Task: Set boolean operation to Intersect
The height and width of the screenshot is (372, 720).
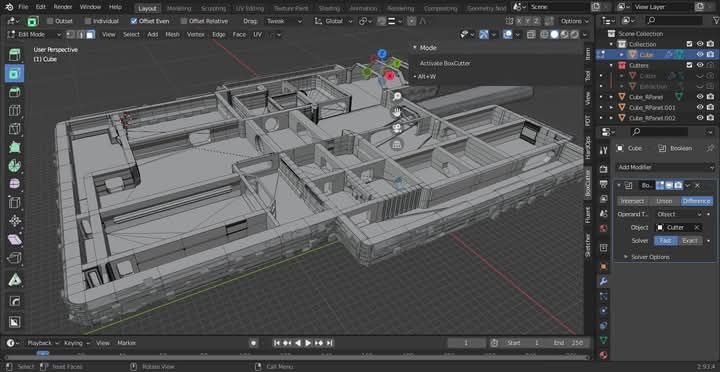Action: click(x=632, y=201)
